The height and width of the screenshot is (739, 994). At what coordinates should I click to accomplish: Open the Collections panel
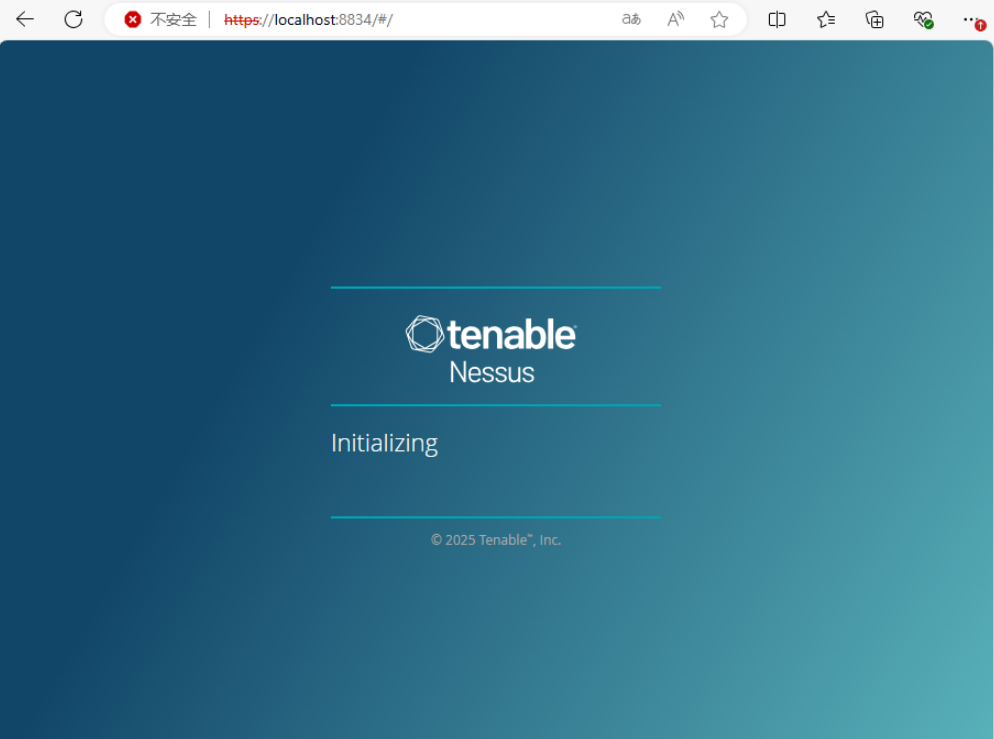[874, 20]
